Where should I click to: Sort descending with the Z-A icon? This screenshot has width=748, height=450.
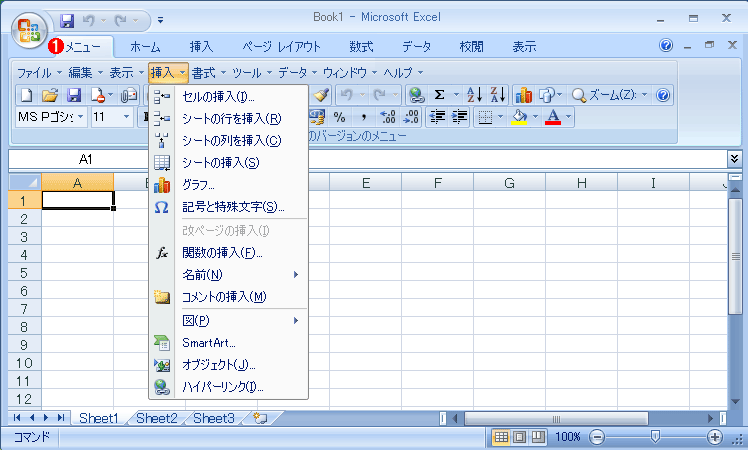[x=498, y=95]
